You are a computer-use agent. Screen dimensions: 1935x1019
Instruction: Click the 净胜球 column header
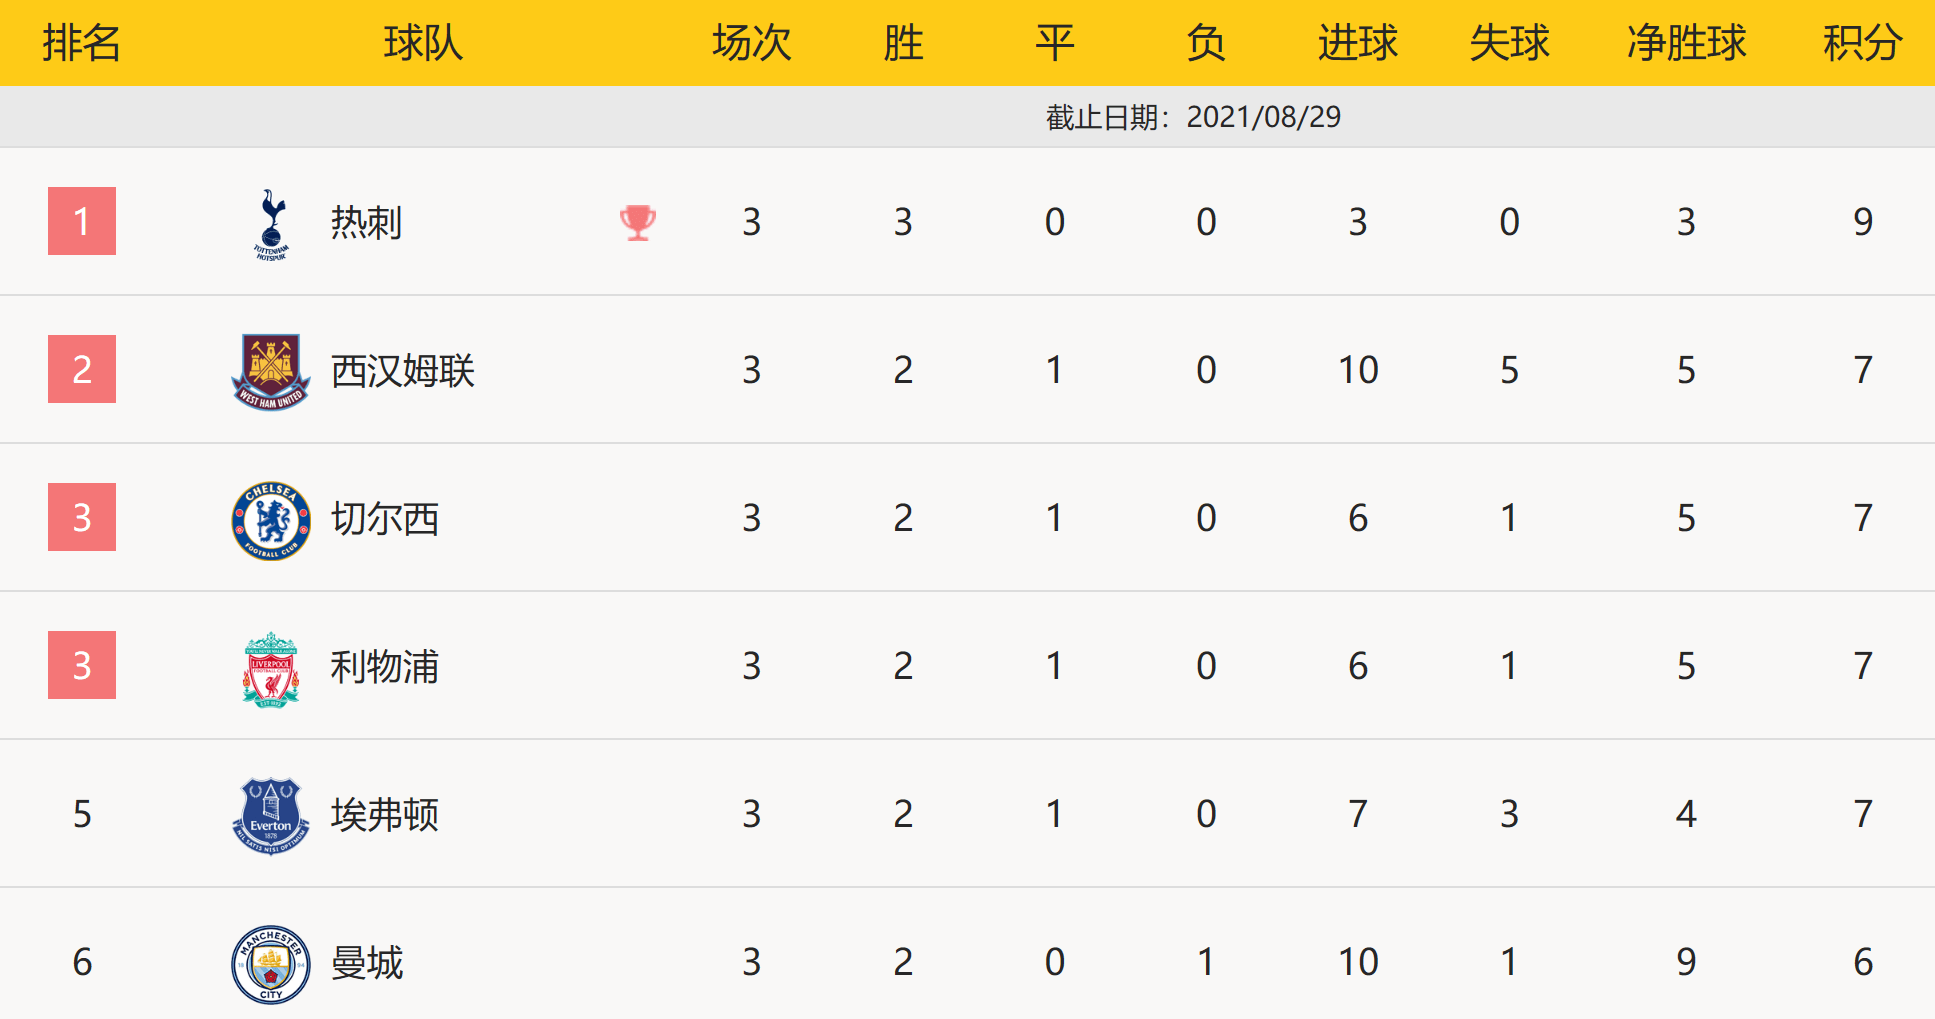click(1686, 43)
